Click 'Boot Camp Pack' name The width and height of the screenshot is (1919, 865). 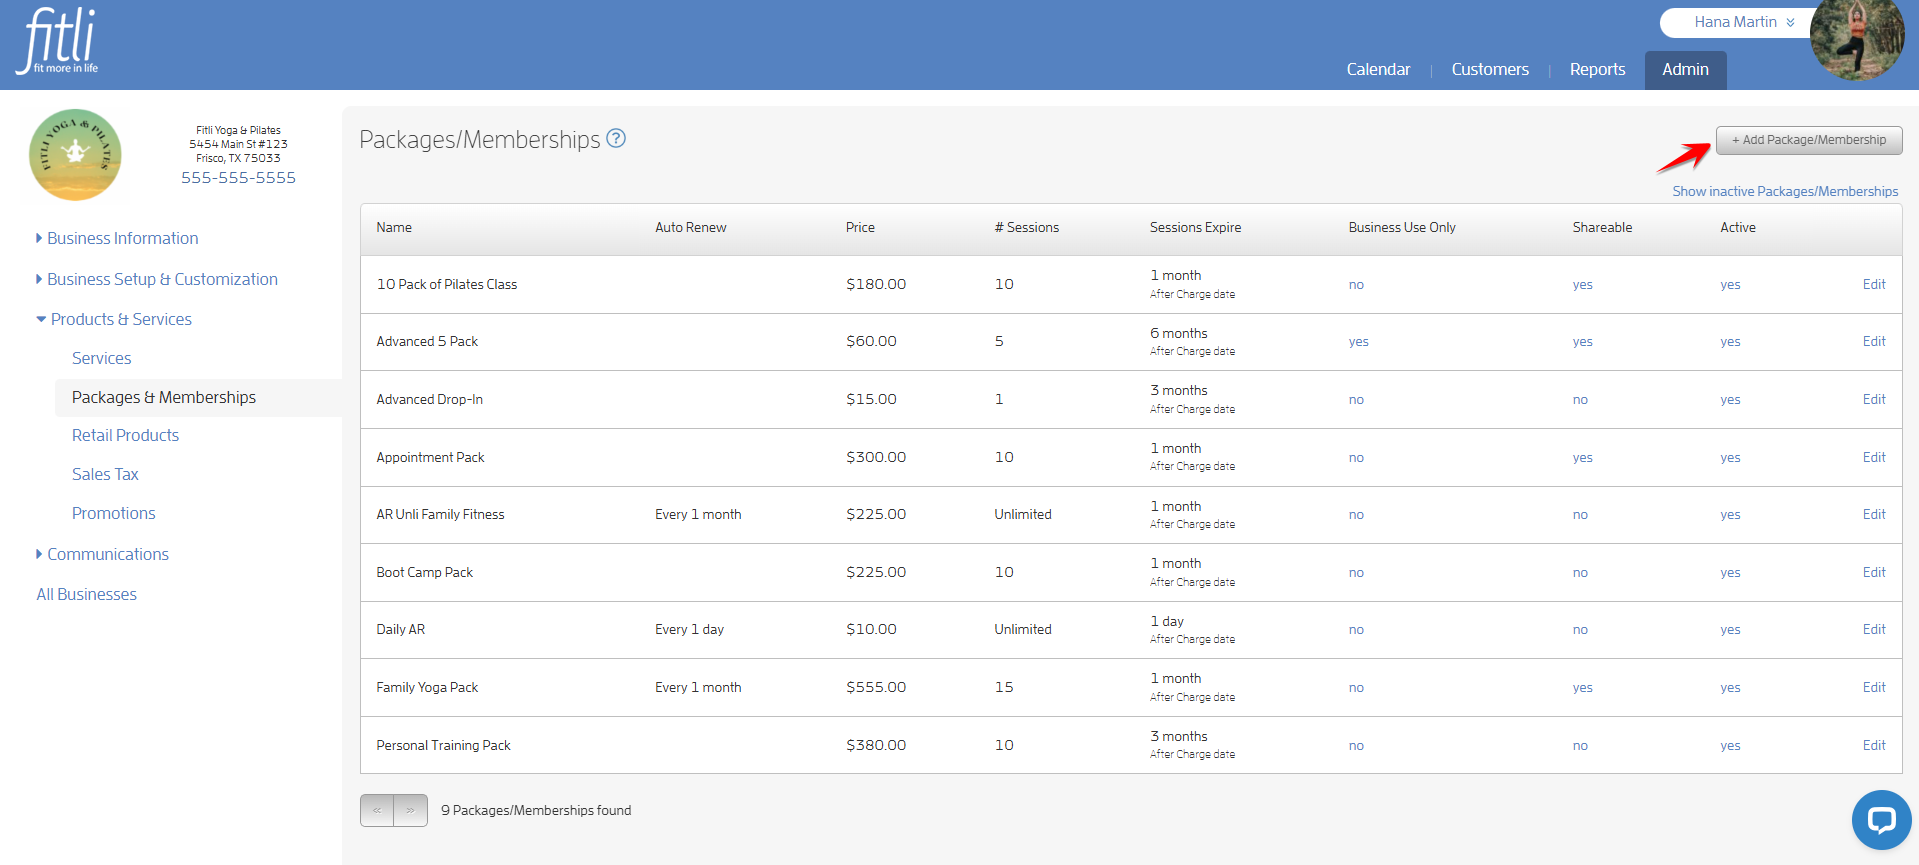(425, 572)
